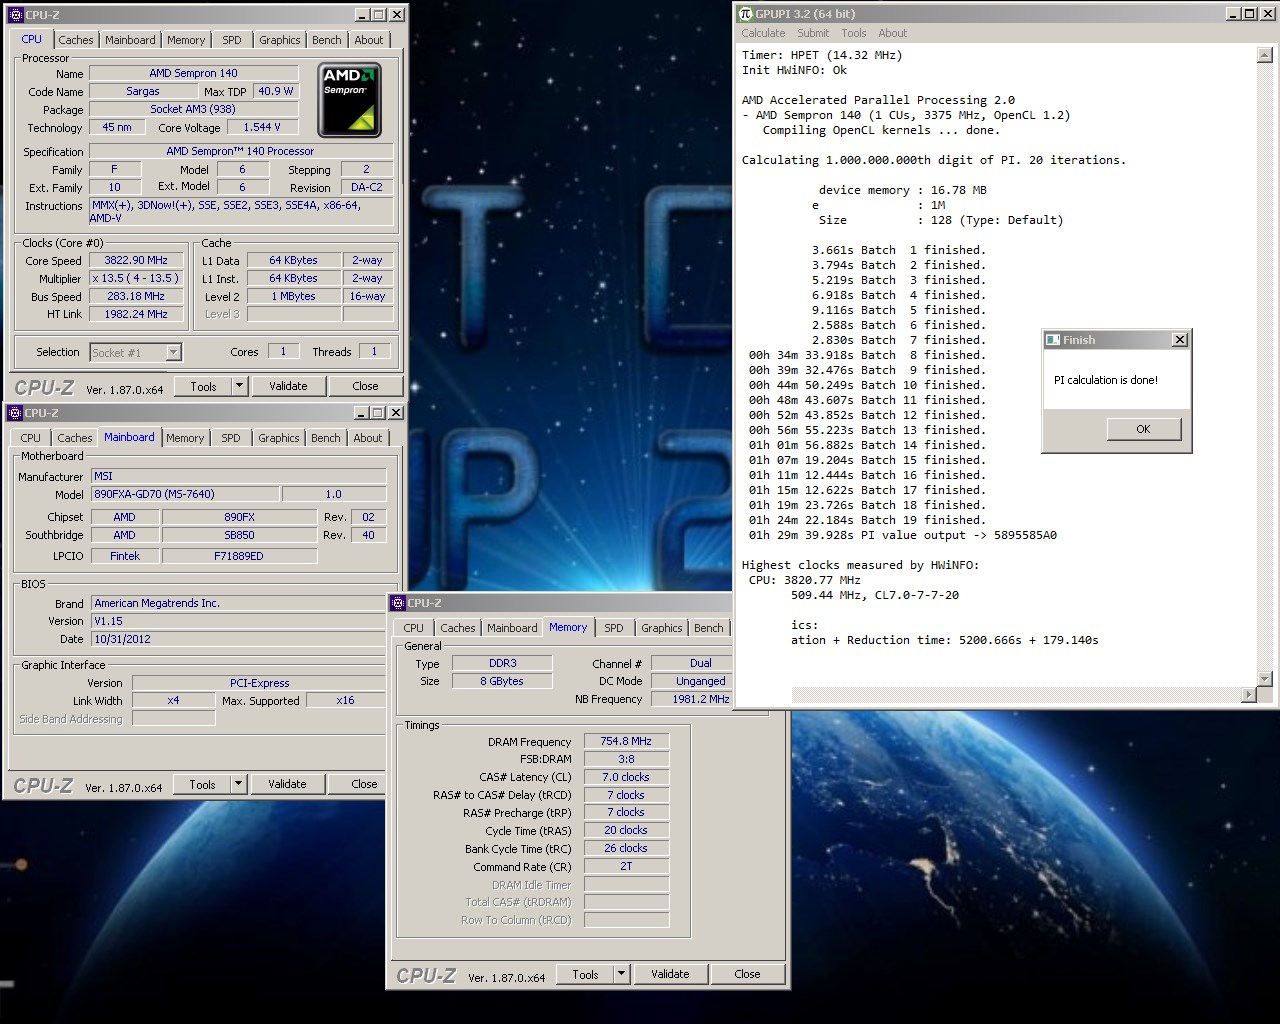The image size is (1280, 1024).
Task: Click the Core Voltage 1.544 V field
Action: pyautogui.click(x=262, y=127)
